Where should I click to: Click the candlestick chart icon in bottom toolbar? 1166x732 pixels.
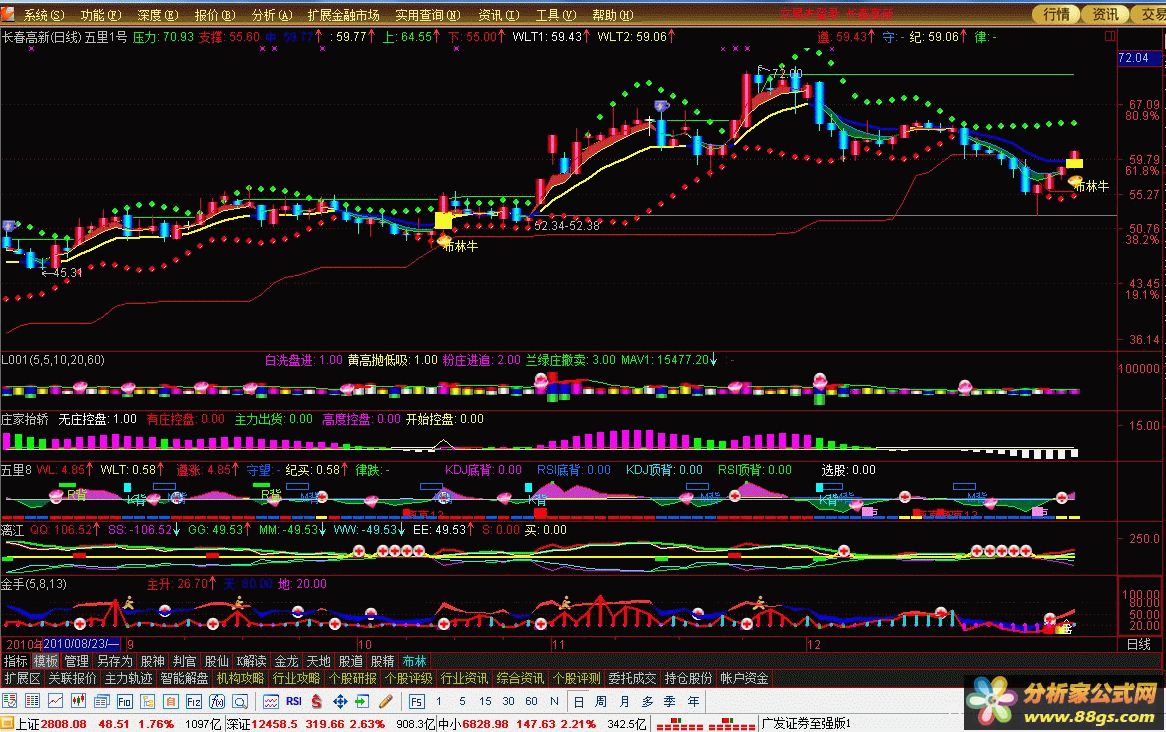pyautogui.click(x=78, y=702)
